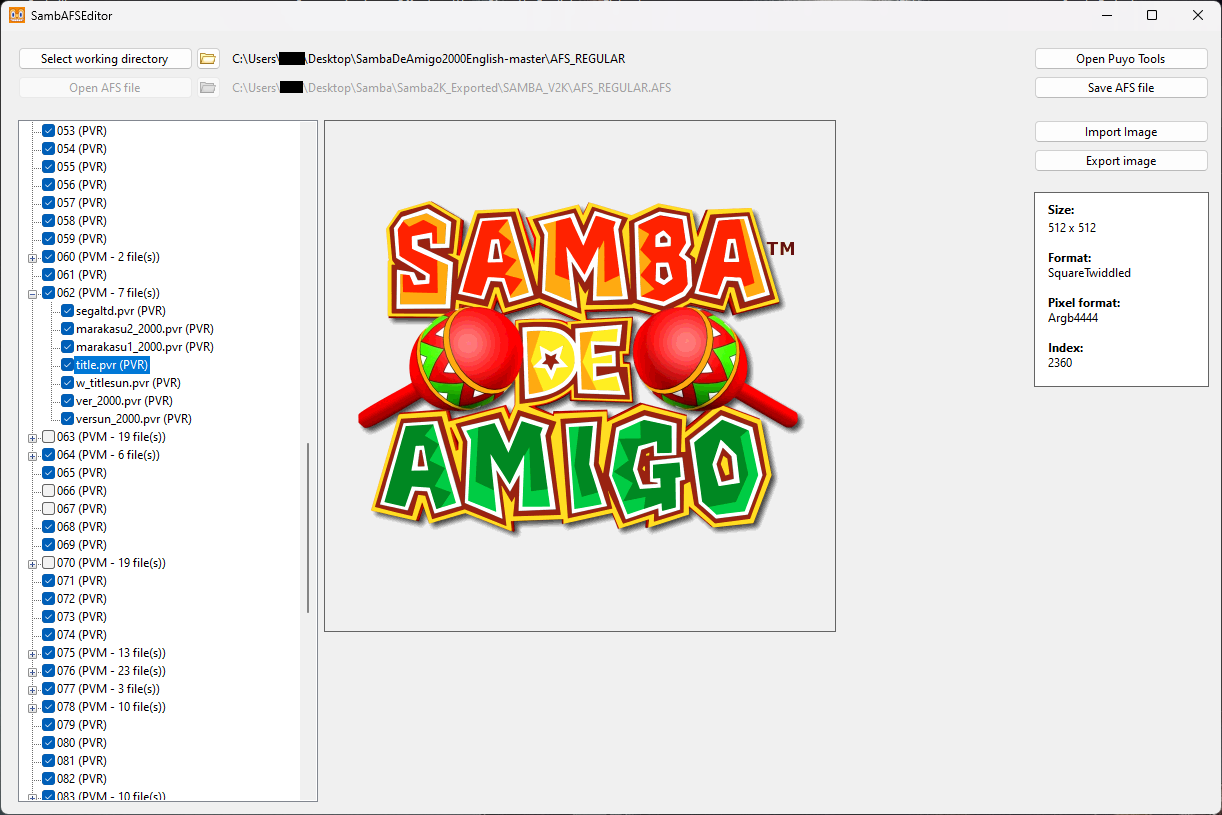Expand the 070 (PVM - 19 file(s)) node
This screenshot has height=815, width=1222.
click(x=33, y=563)
